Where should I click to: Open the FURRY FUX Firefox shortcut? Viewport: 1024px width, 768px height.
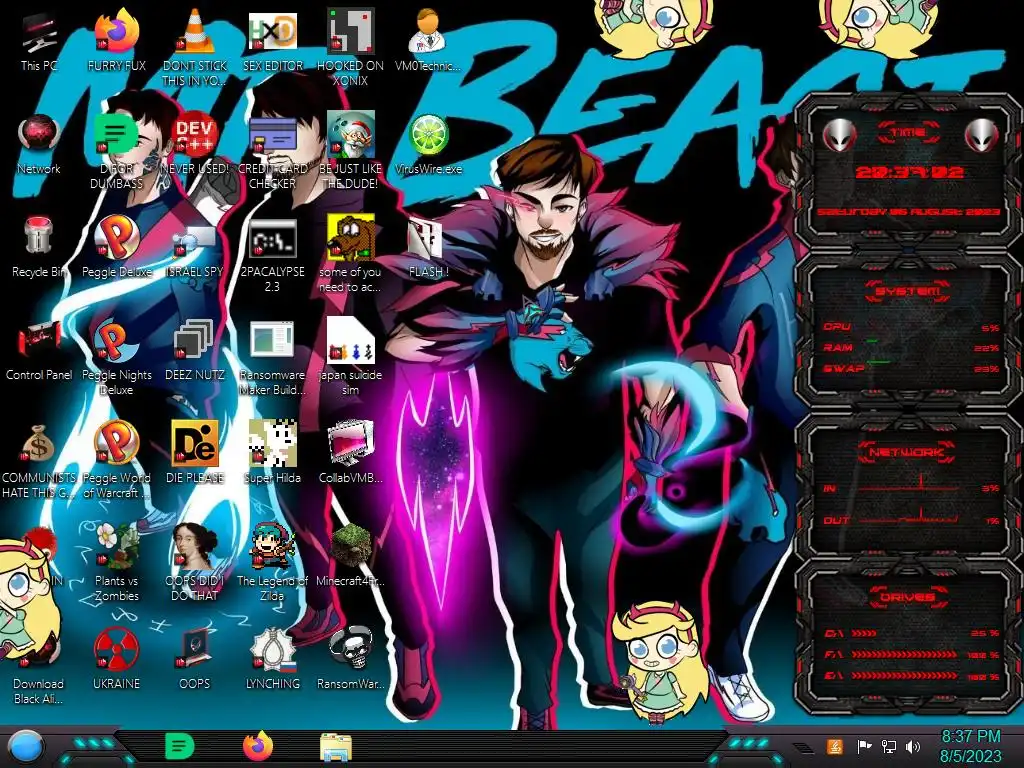117,31
